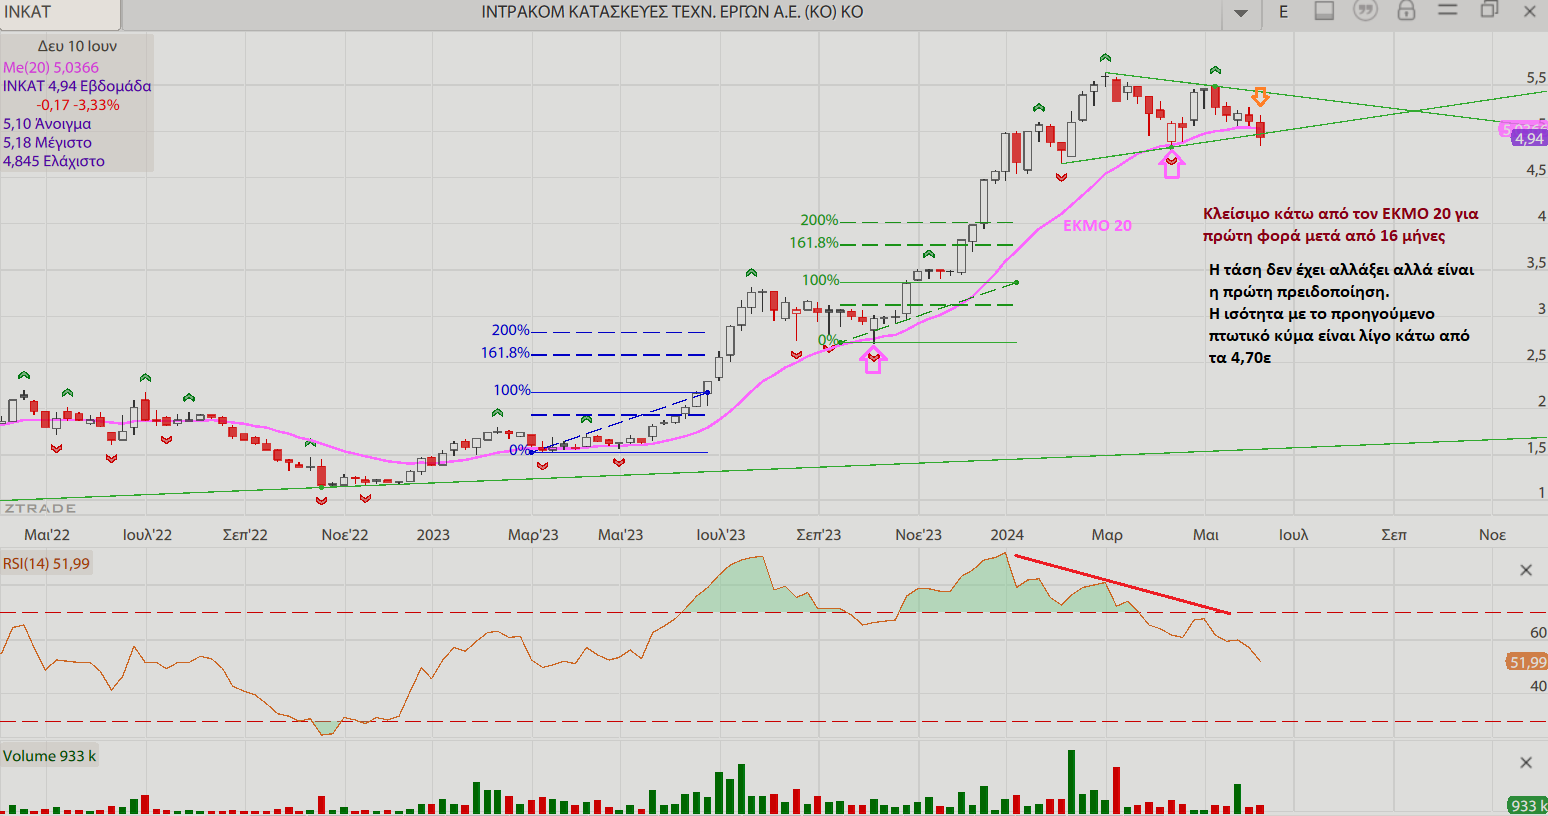Image resolution: width=1548 pixels, height=816 pixels.
Task: Click the Ιουλ'23 time axis label
Action: point(721,535)
